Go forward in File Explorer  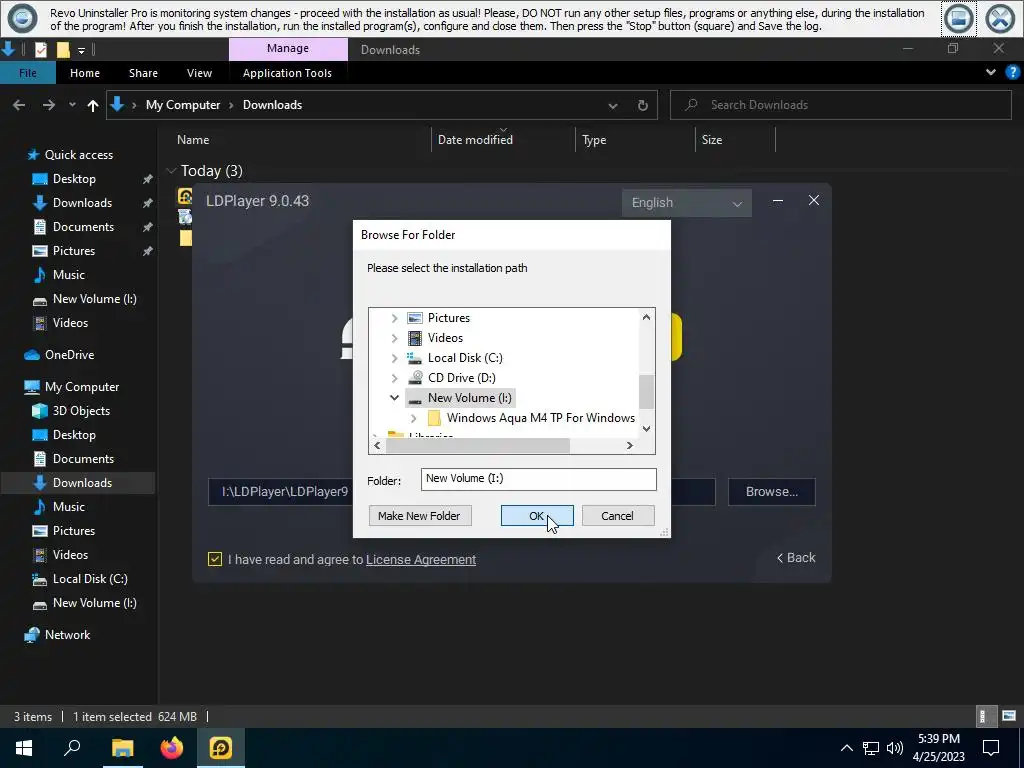coord(49,104)
